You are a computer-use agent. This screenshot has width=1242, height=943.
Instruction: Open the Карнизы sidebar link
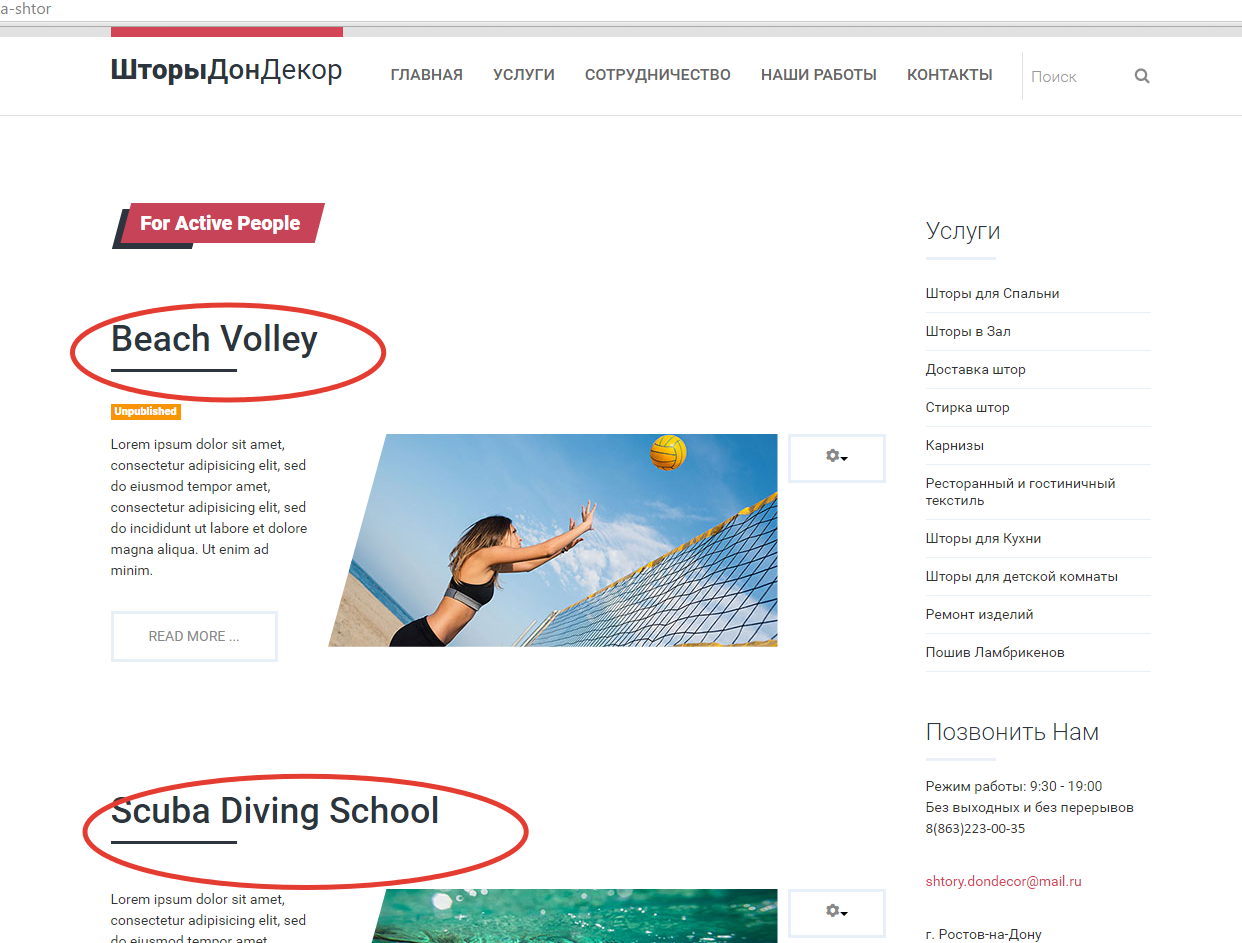pos(954,445)
